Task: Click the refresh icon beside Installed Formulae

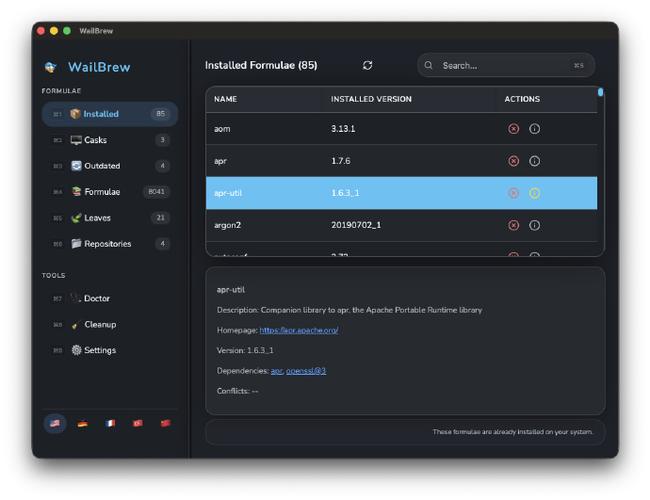Action: click(367, 66)
